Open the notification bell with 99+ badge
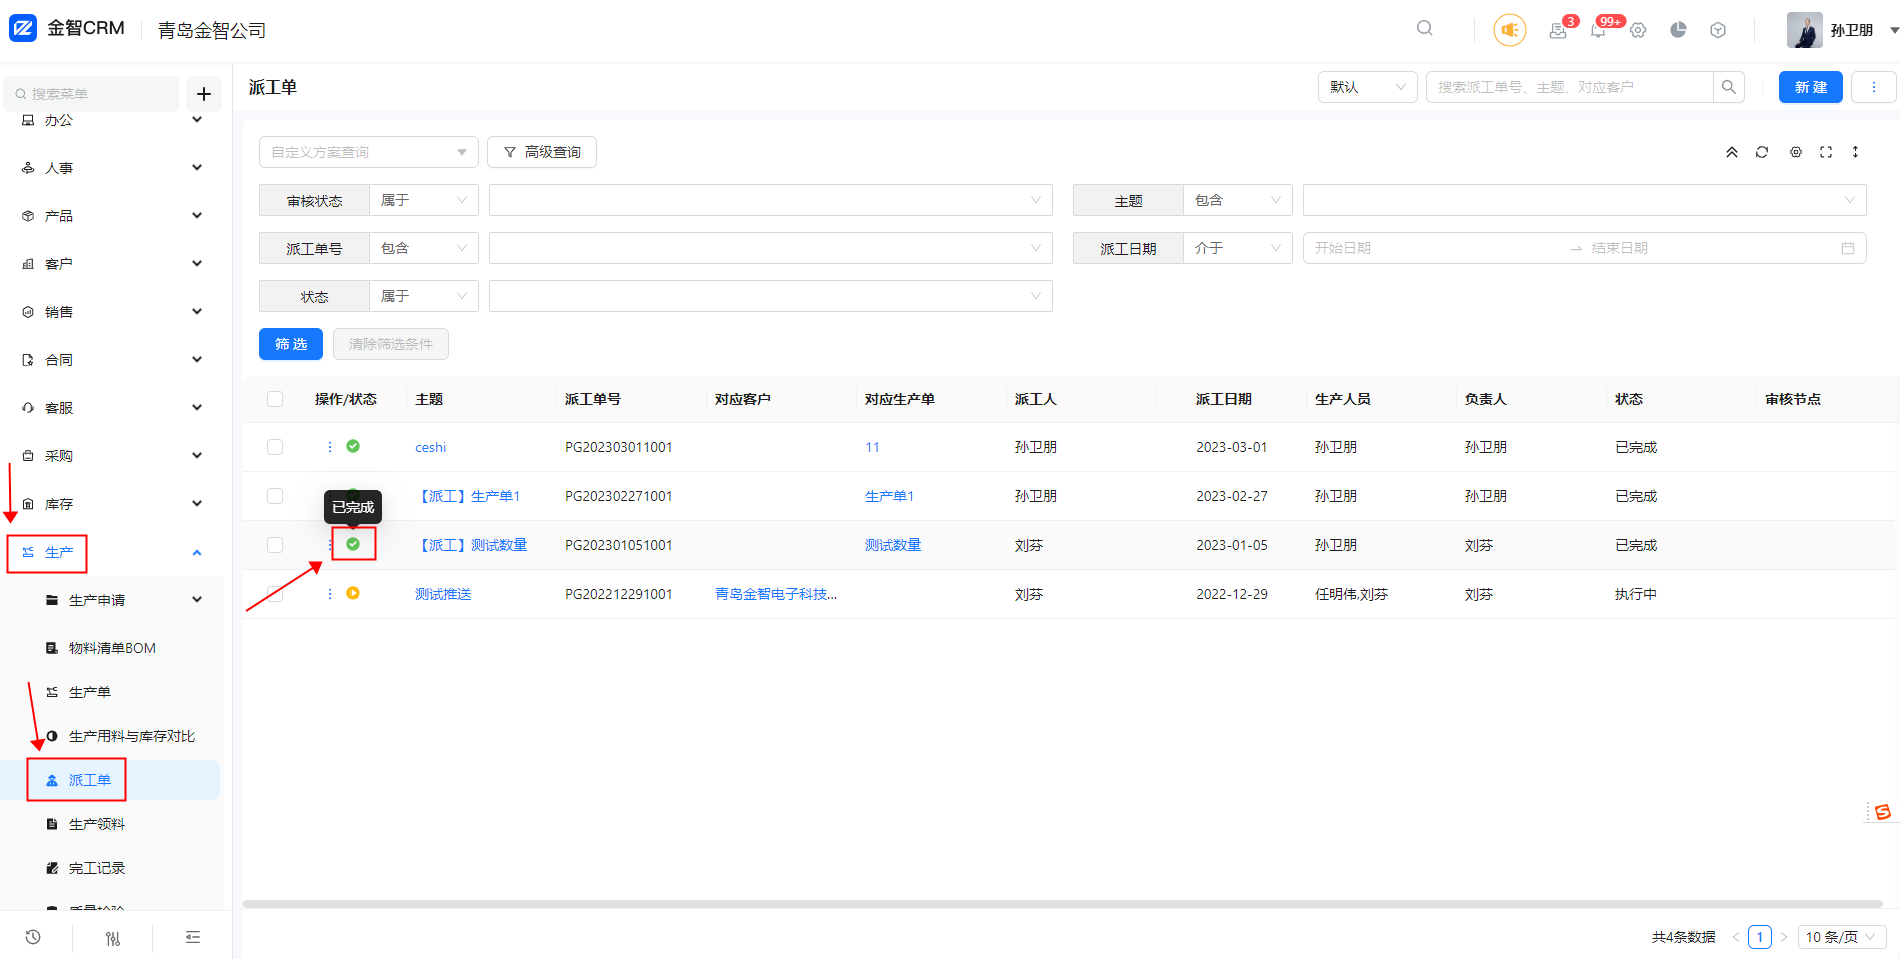Screen dimensions: 1900x959 coord(1598,30)
